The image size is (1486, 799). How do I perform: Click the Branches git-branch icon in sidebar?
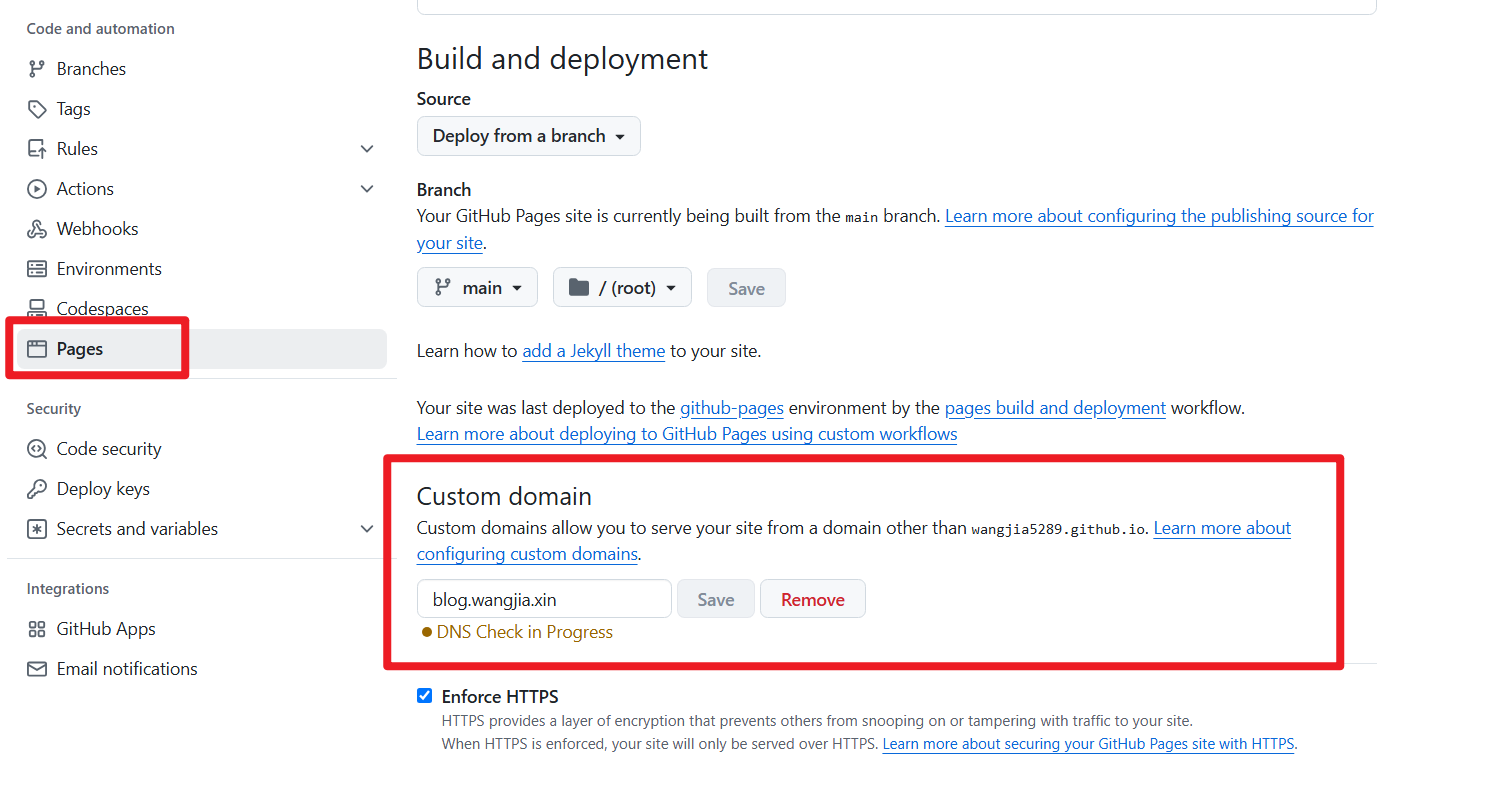point(37,69)
